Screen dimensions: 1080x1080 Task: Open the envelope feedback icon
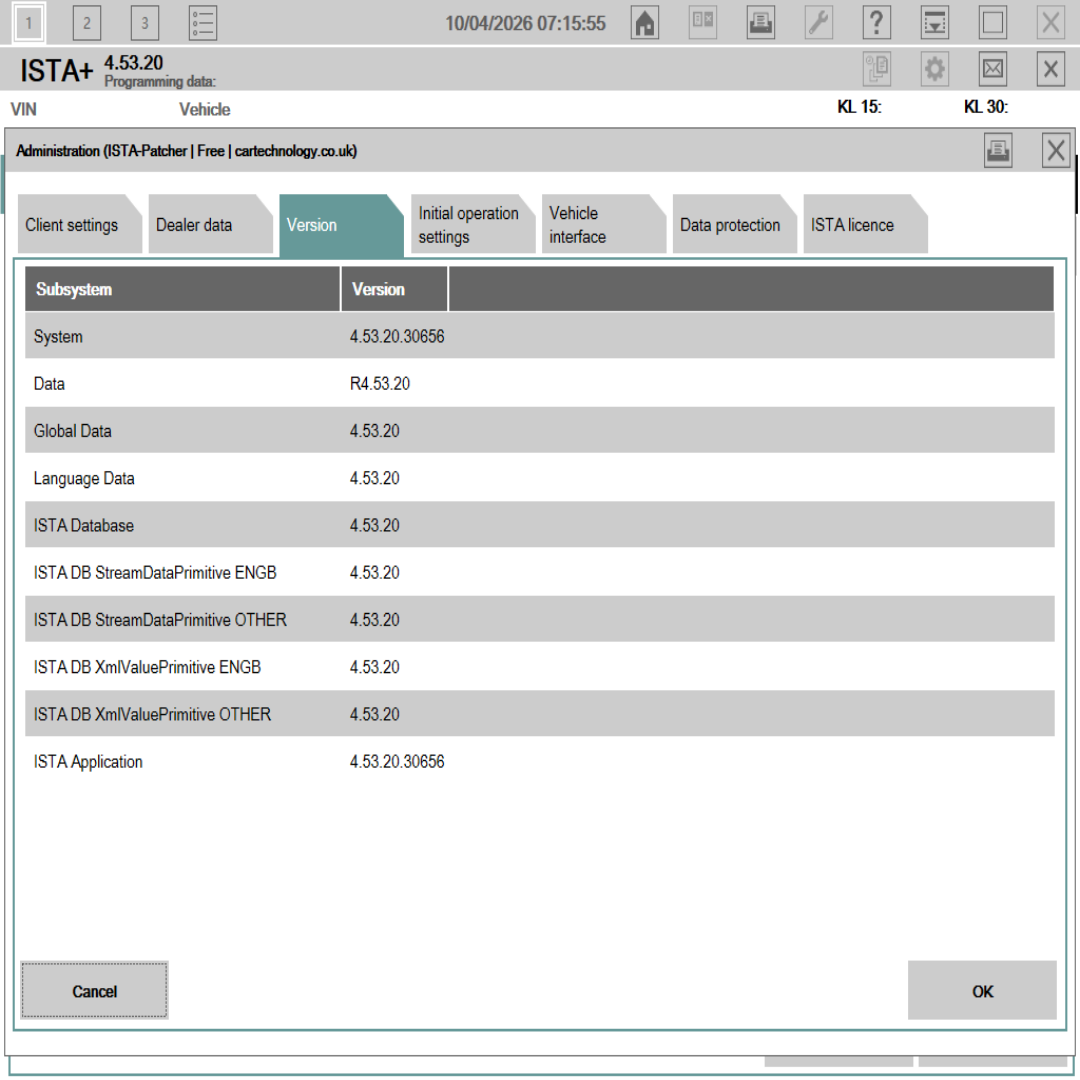993,69
